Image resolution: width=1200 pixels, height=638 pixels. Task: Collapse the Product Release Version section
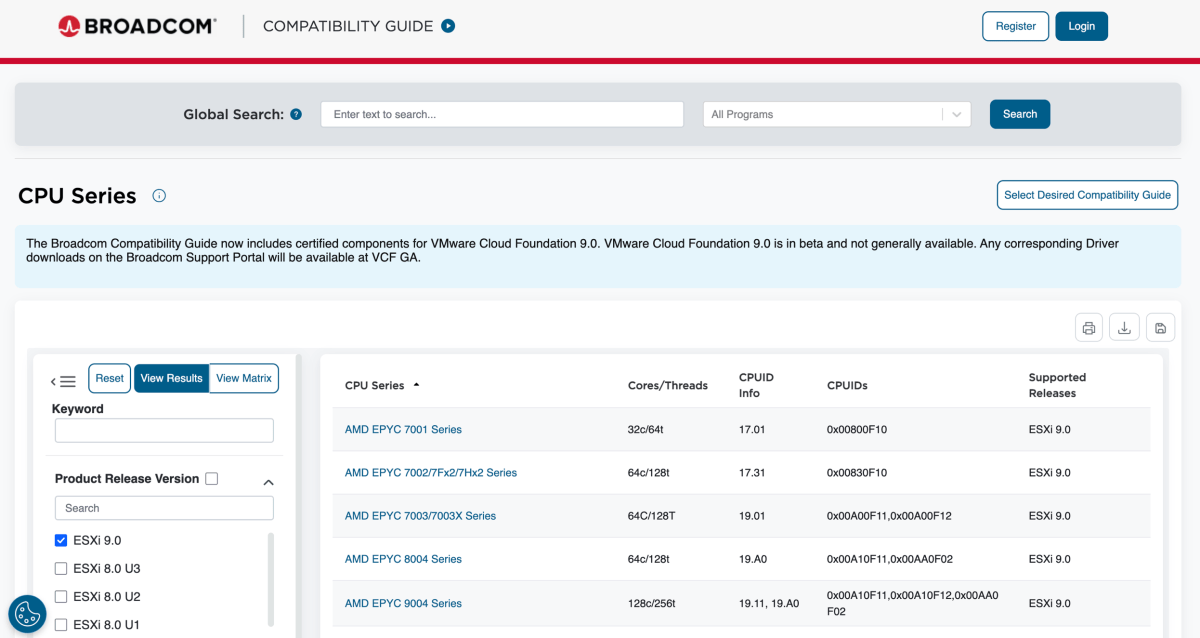(268, 482)
